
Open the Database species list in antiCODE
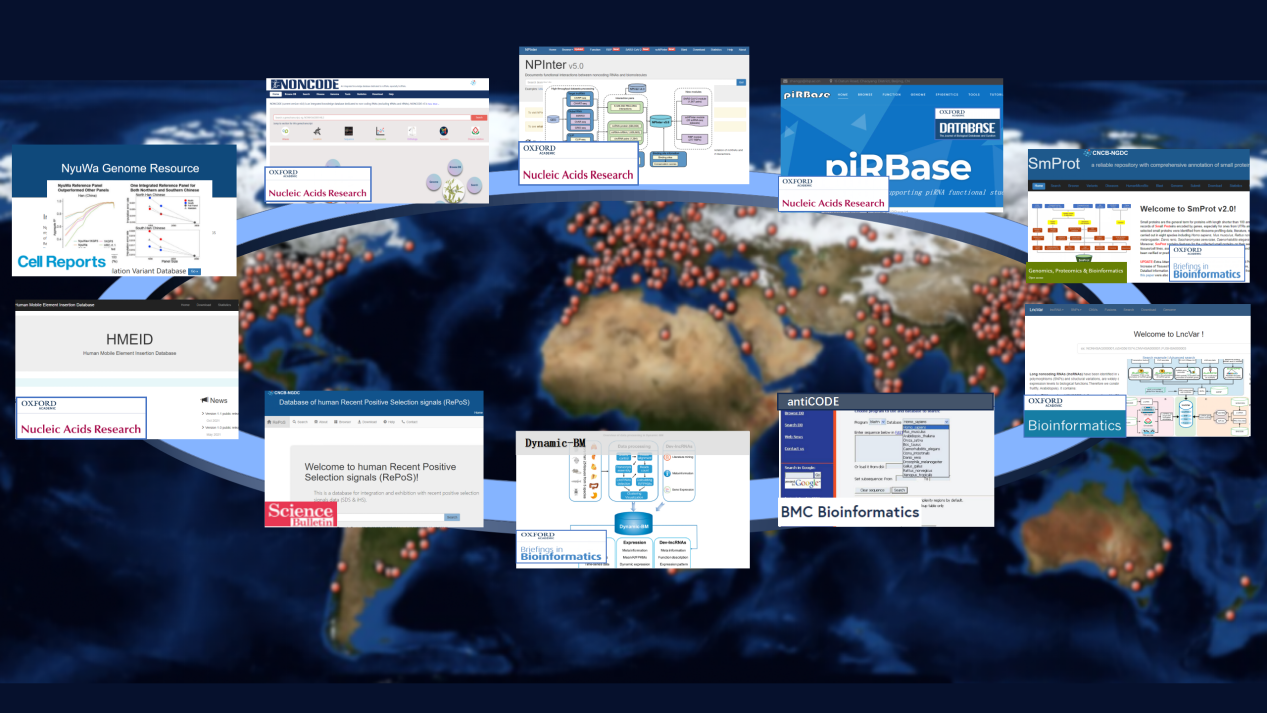pos(925,423)
